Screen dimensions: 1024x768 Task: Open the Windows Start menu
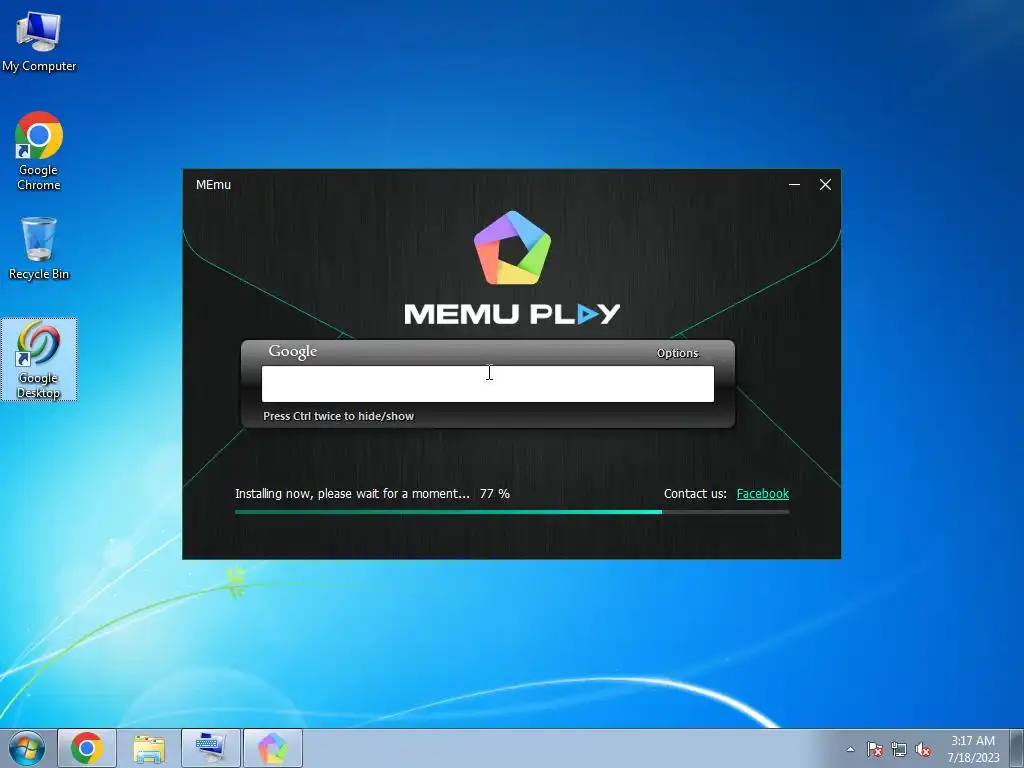(x=27, y=748)
